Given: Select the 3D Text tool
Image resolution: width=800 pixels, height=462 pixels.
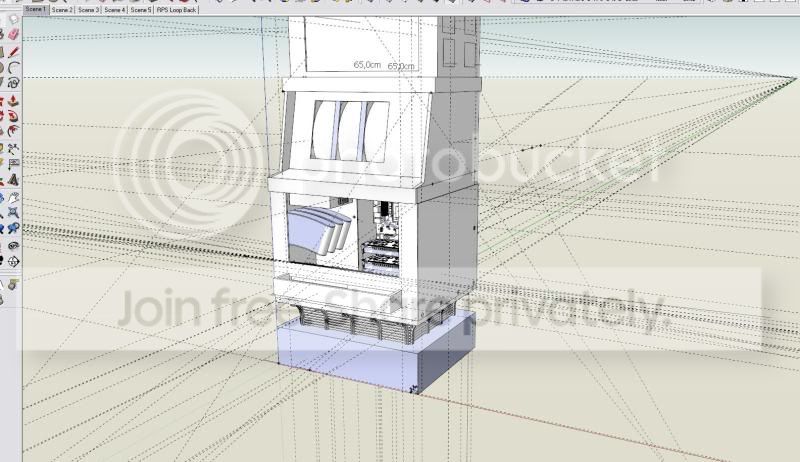Looking at the screenshot, I should pos(14,179).
